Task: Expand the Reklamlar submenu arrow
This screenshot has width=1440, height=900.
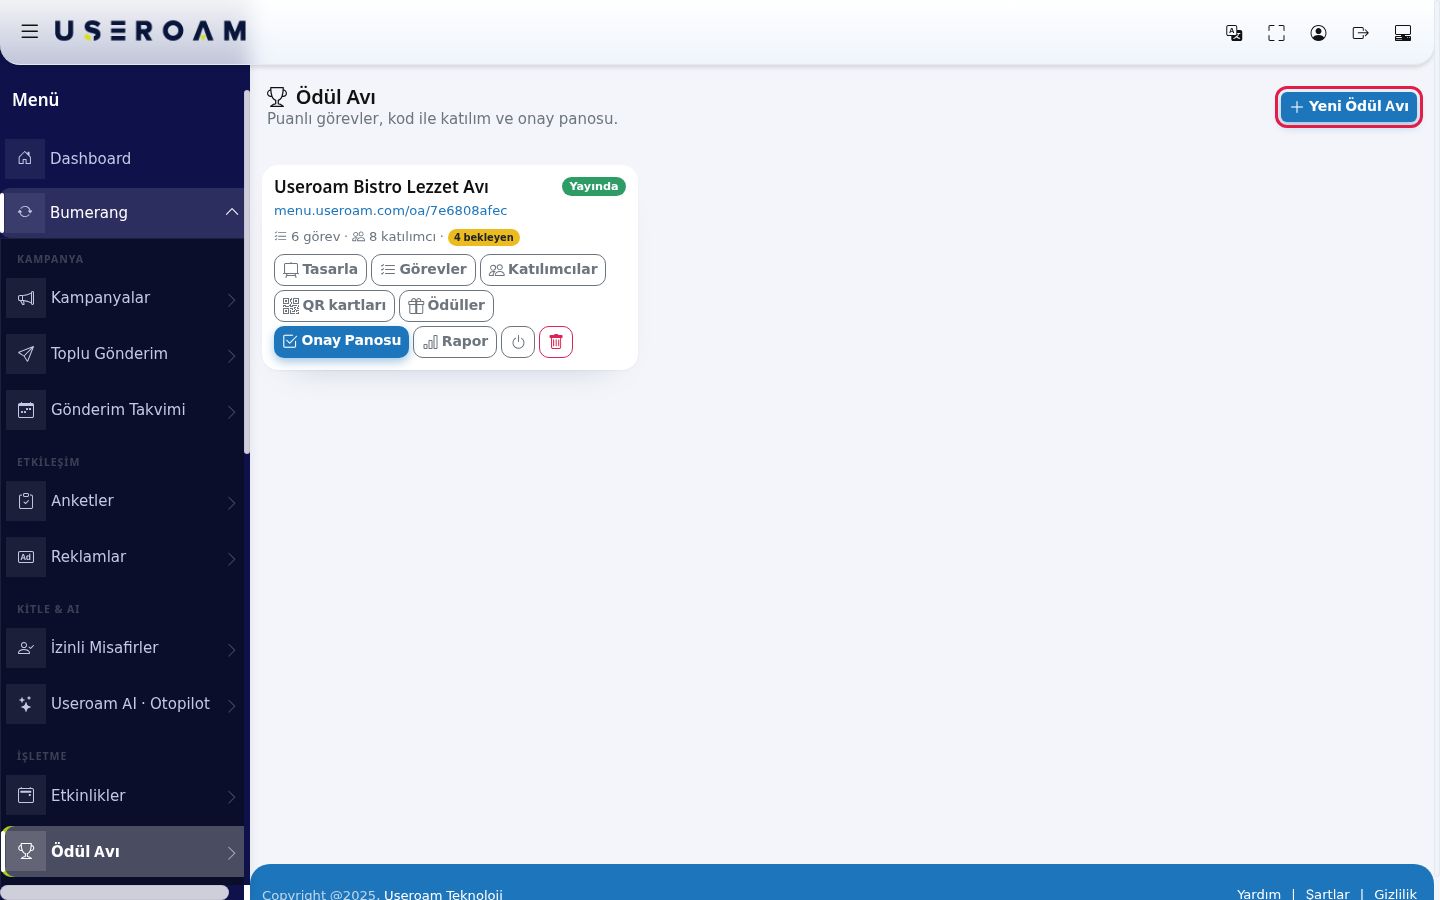Action: pyautogui.click(x=231, y=558)
